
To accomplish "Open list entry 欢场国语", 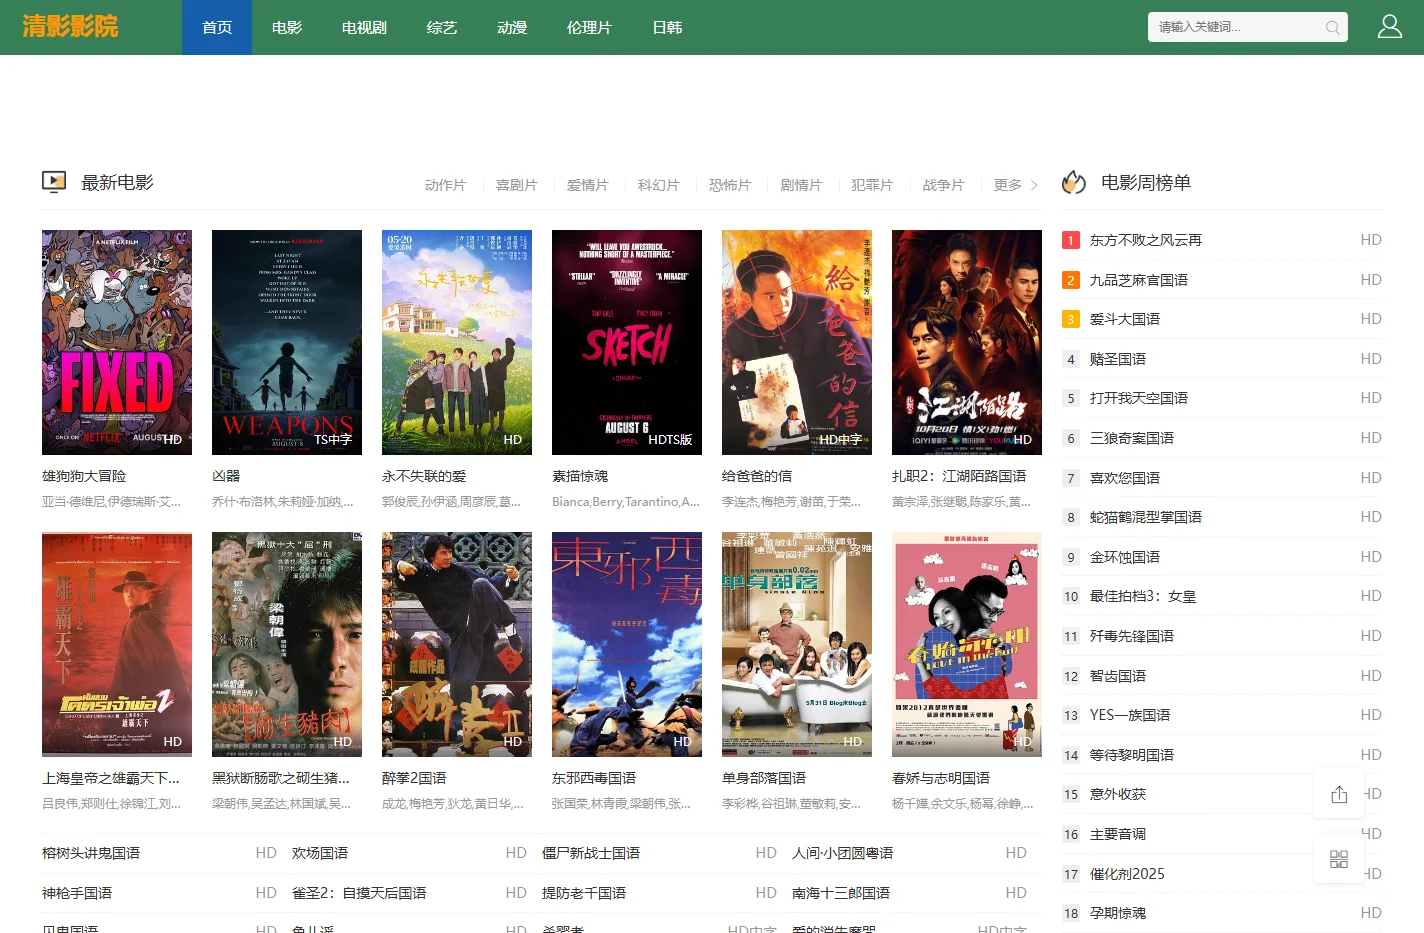I will [320, 853].
